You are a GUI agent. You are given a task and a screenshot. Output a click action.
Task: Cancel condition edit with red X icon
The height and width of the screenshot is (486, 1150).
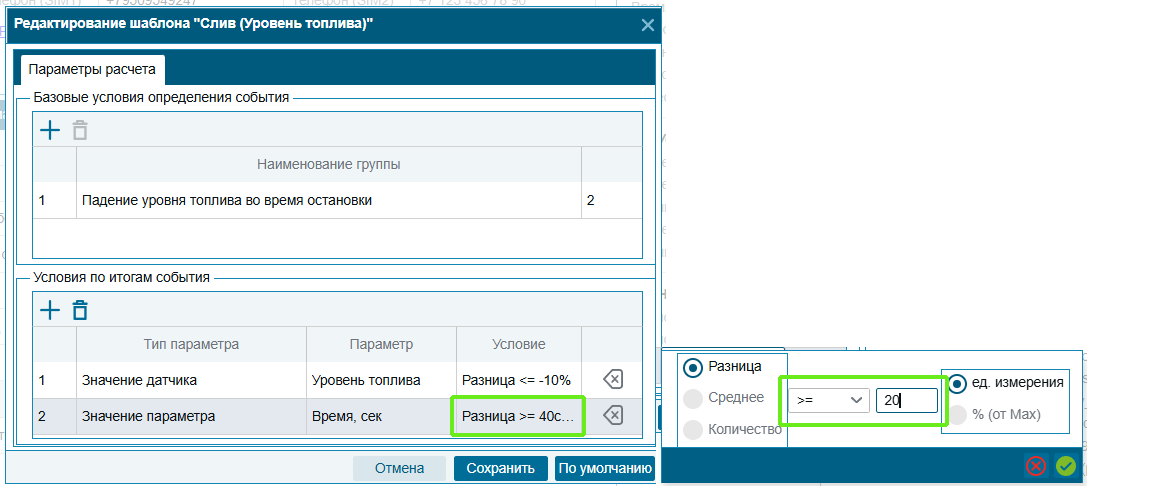click(x=1036, y=466)
